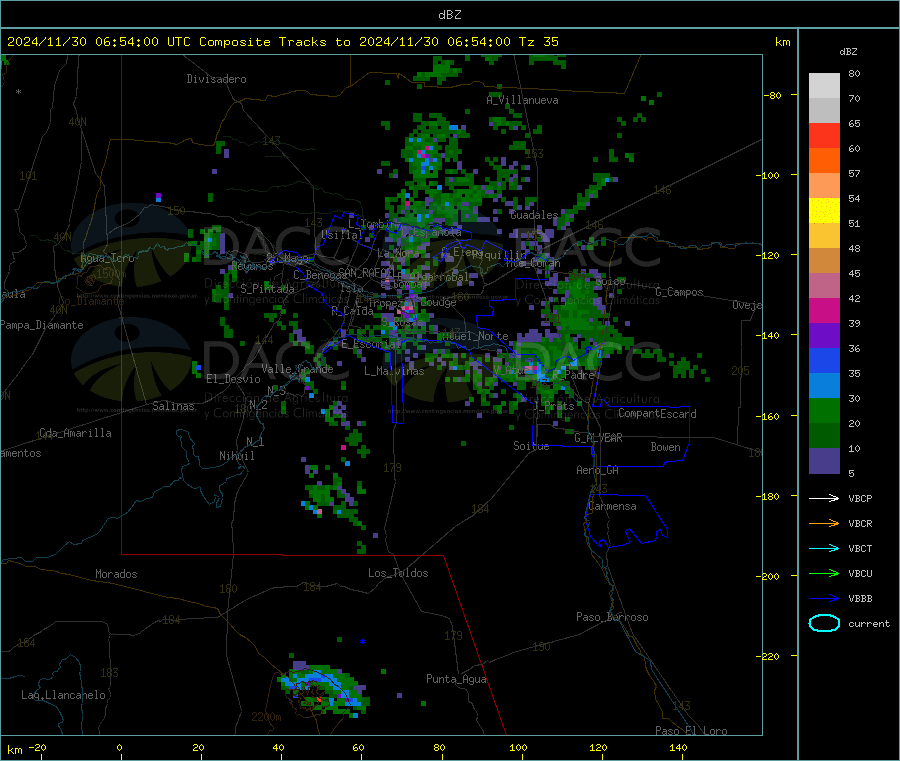The width and height of the screenshot is (900, 761).
Task: Click the 'Punta_Agua' map label
Action: tap(456, 679)
